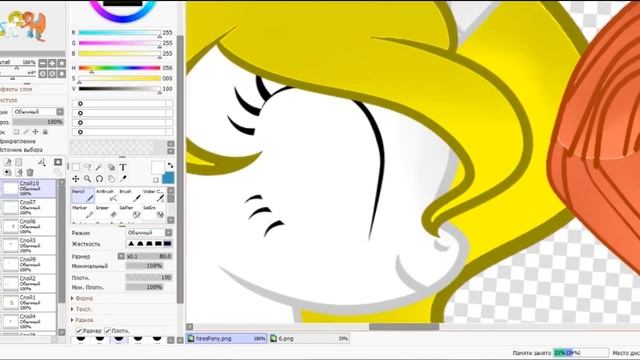Select the rectangular selection tool

76,167
